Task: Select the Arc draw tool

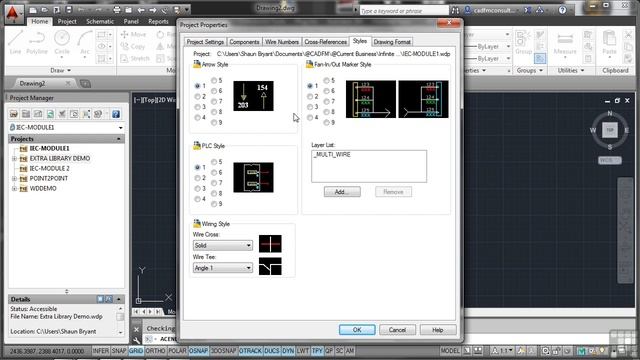Action: 85,42
